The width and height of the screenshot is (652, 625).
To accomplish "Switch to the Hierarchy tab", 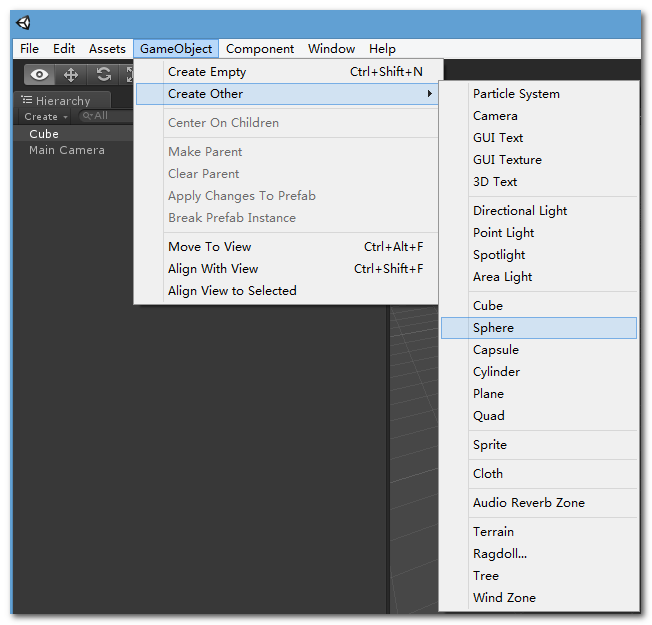I will pos(62,100).
